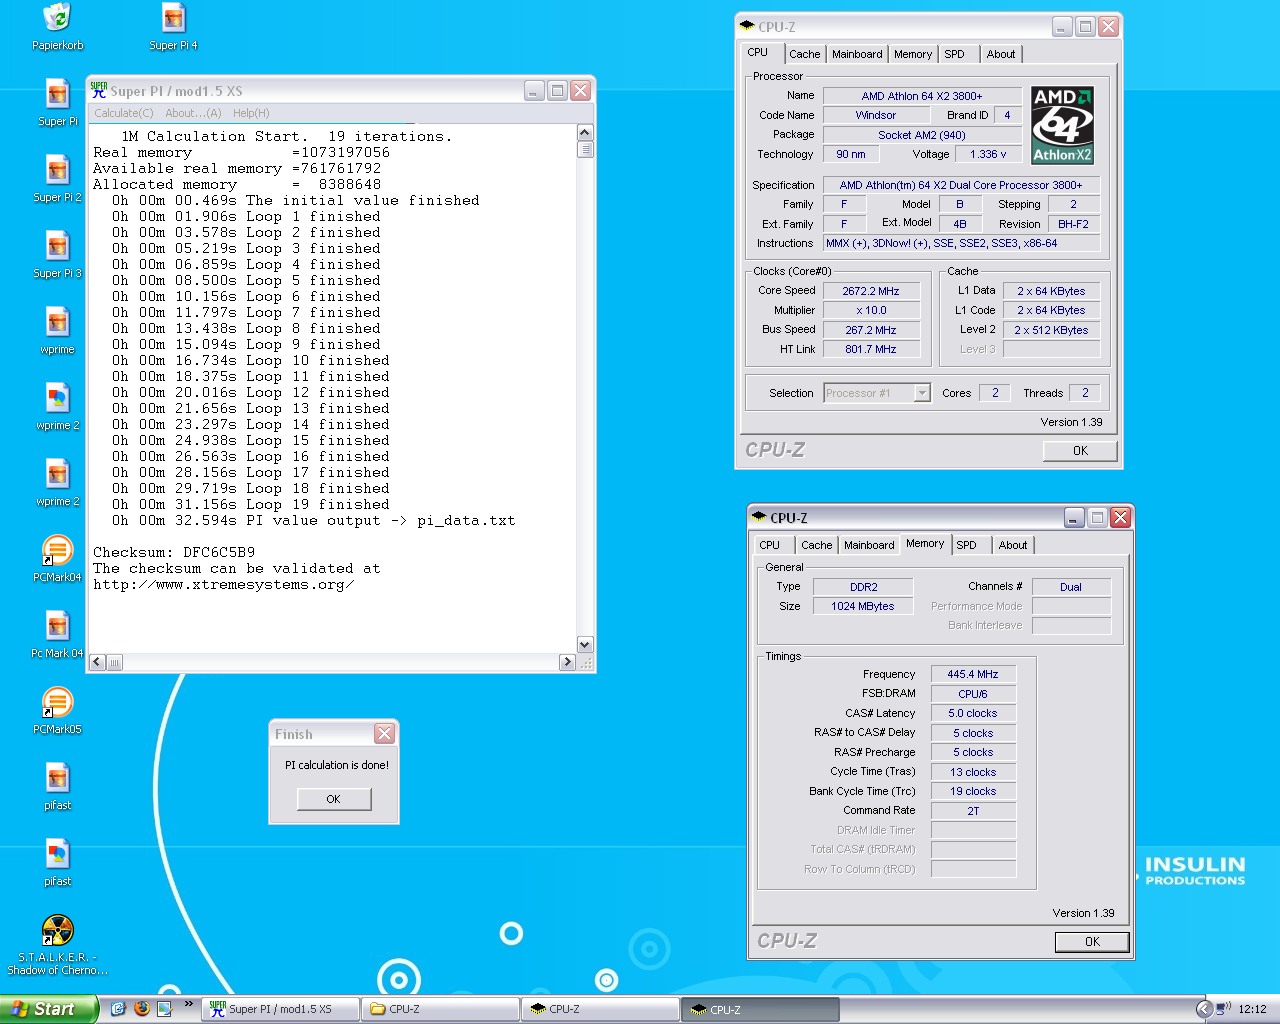Click Super PI vertical scrollbar up arrow
1280x1024 pixels.
[586, 133]
